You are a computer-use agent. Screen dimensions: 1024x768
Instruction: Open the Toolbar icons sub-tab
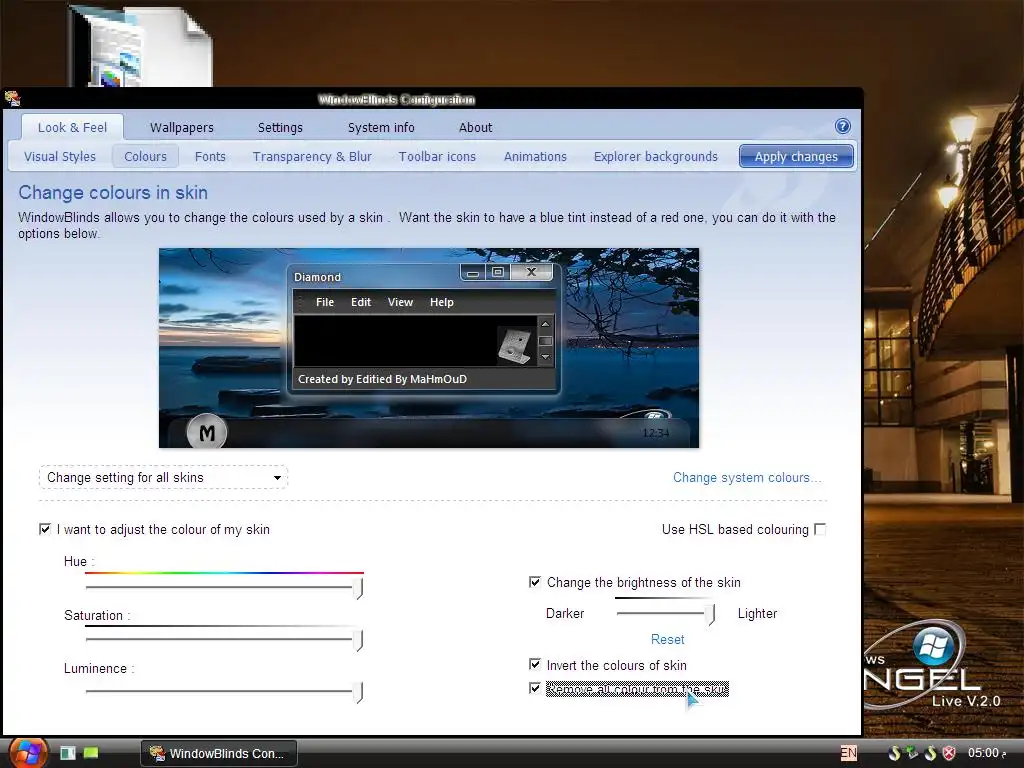click(438, 157)
